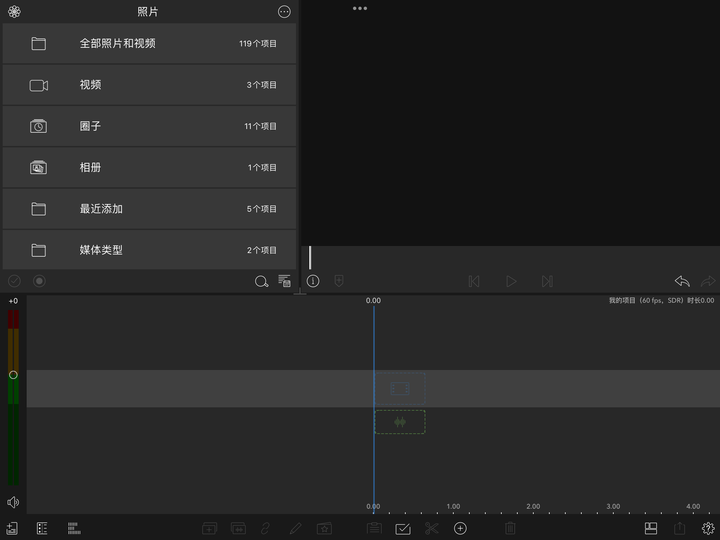720x540 pixels.
Task: Open the 视频 category
Action: [149, 85]
